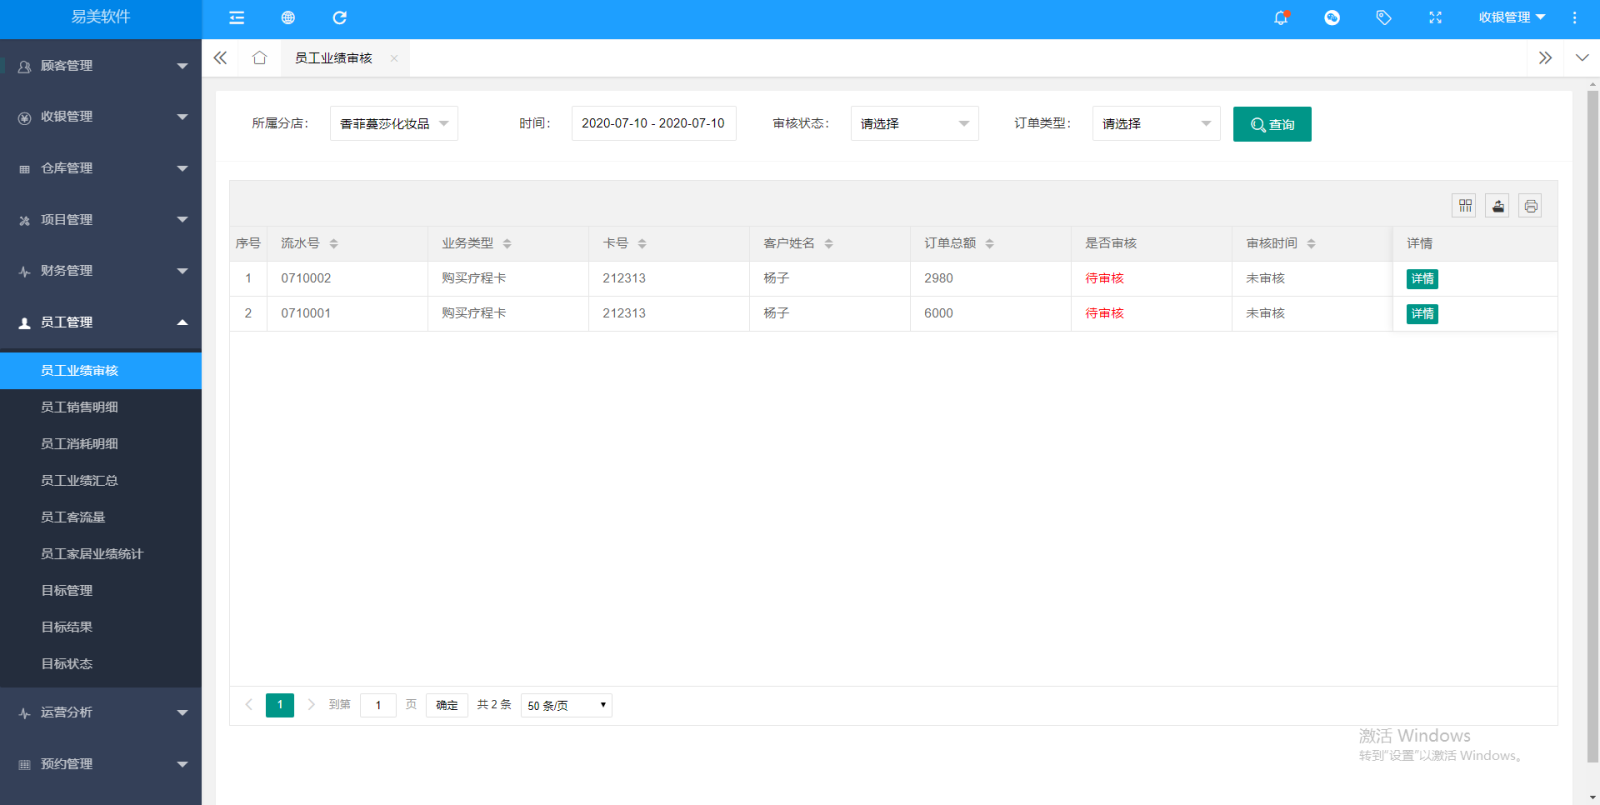Screen dimensions: 1600x805
Task: Sort table by 卡号
Action: pos(642,244)
